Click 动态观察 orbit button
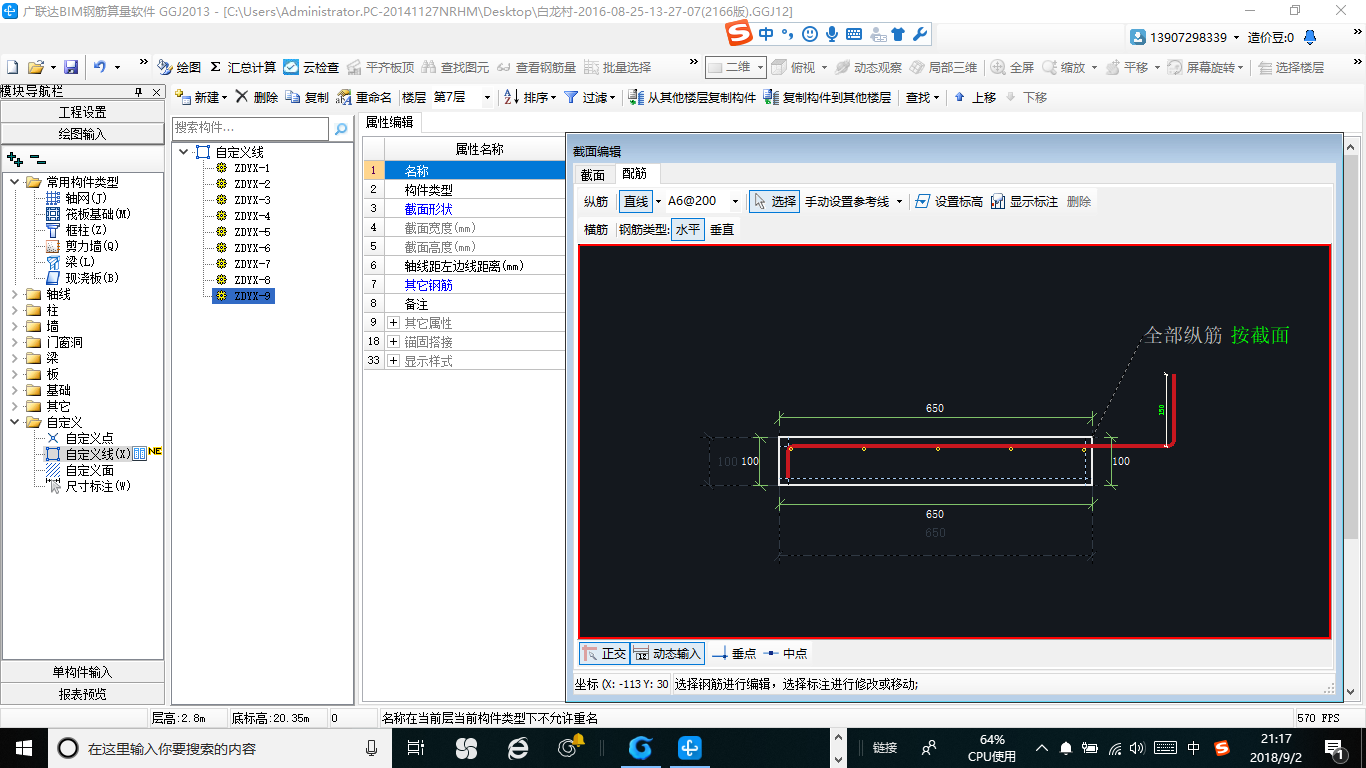 pos(869,67)
